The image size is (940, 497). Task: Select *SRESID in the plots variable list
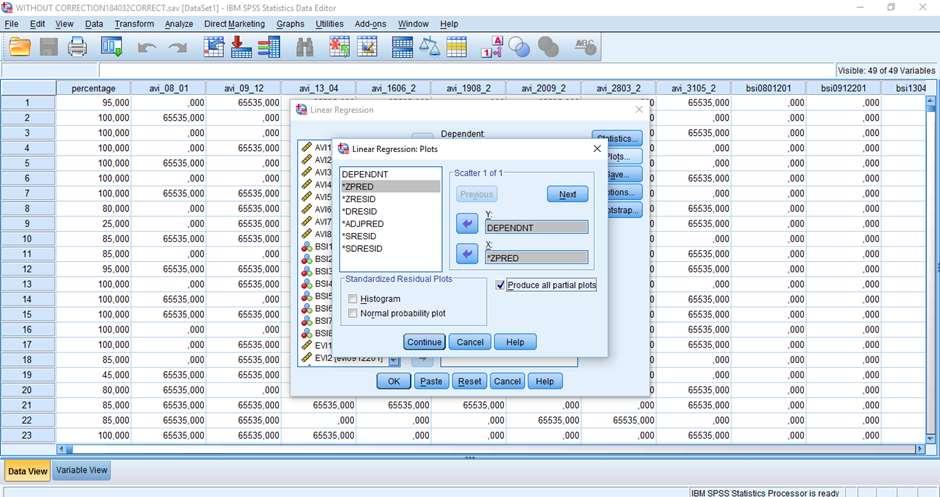click(390, 236)
